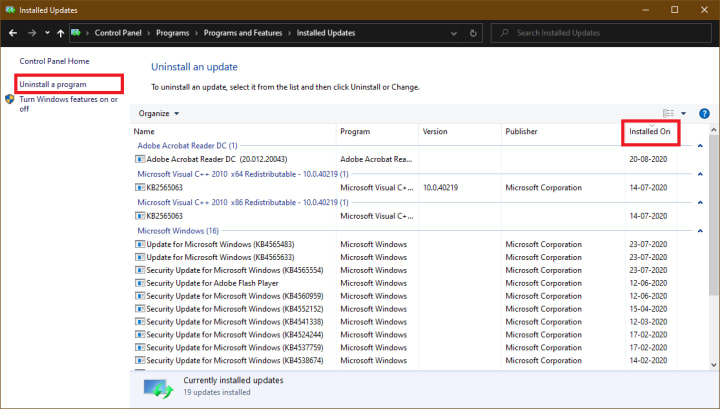
Task: Open the recent locations dropdown arrow
Action: click(47, 33)
